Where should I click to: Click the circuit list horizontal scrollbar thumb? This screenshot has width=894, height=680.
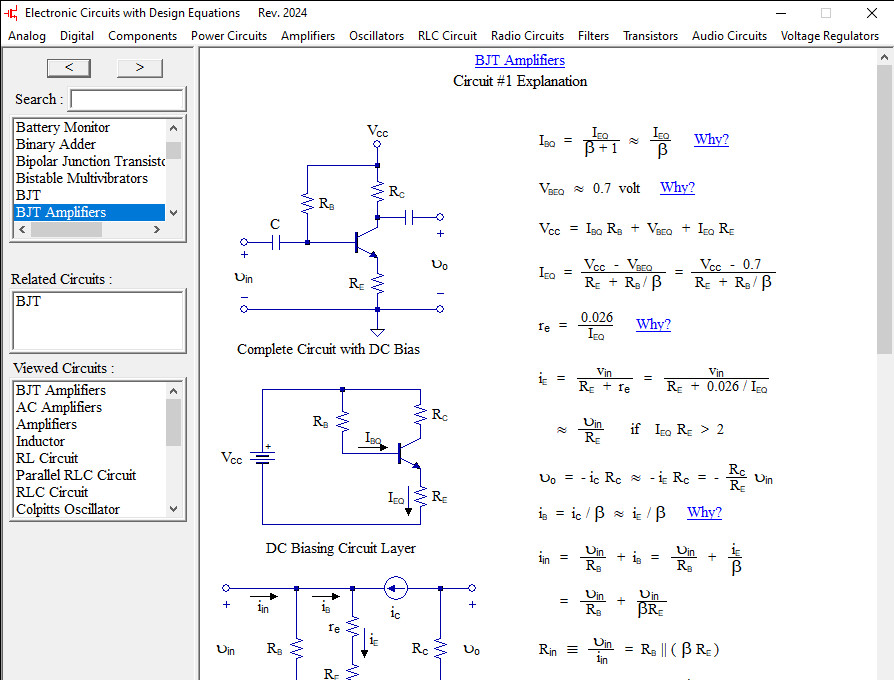66,229
